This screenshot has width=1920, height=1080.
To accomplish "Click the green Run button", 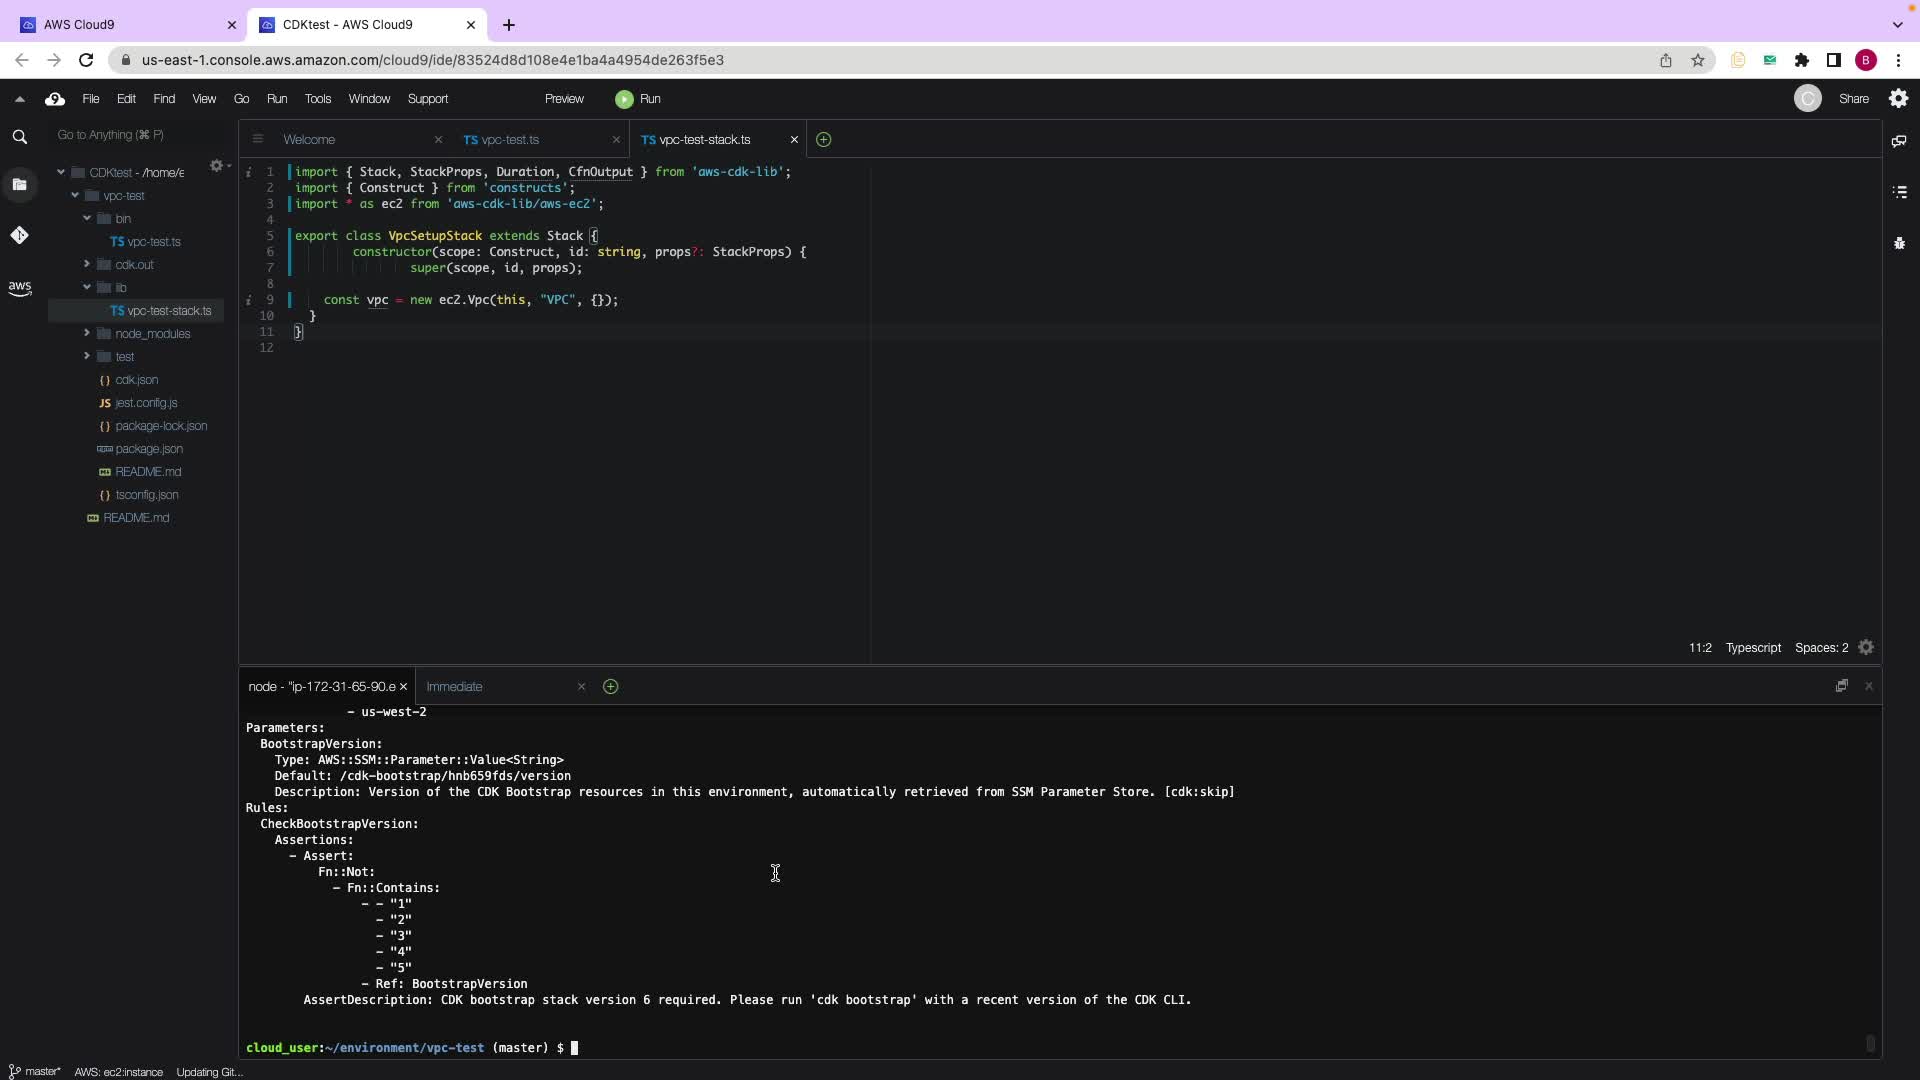I will click(x=638, y=99).
